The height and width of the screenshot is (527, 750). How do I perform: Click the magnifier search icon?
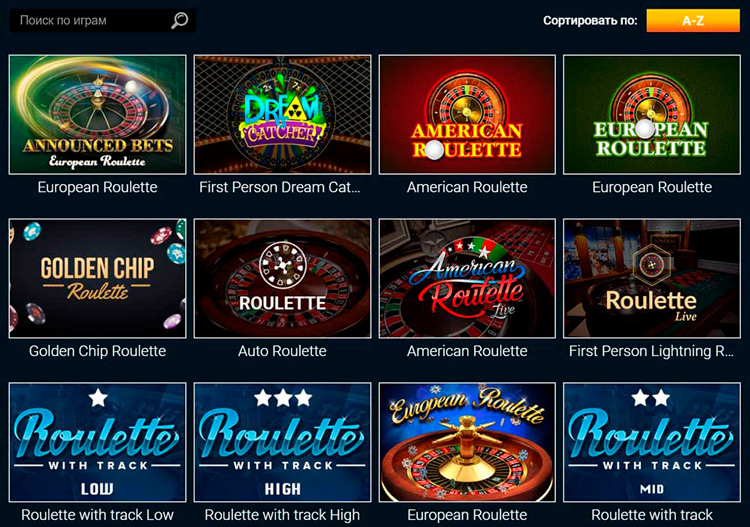(x=180, y=21)
